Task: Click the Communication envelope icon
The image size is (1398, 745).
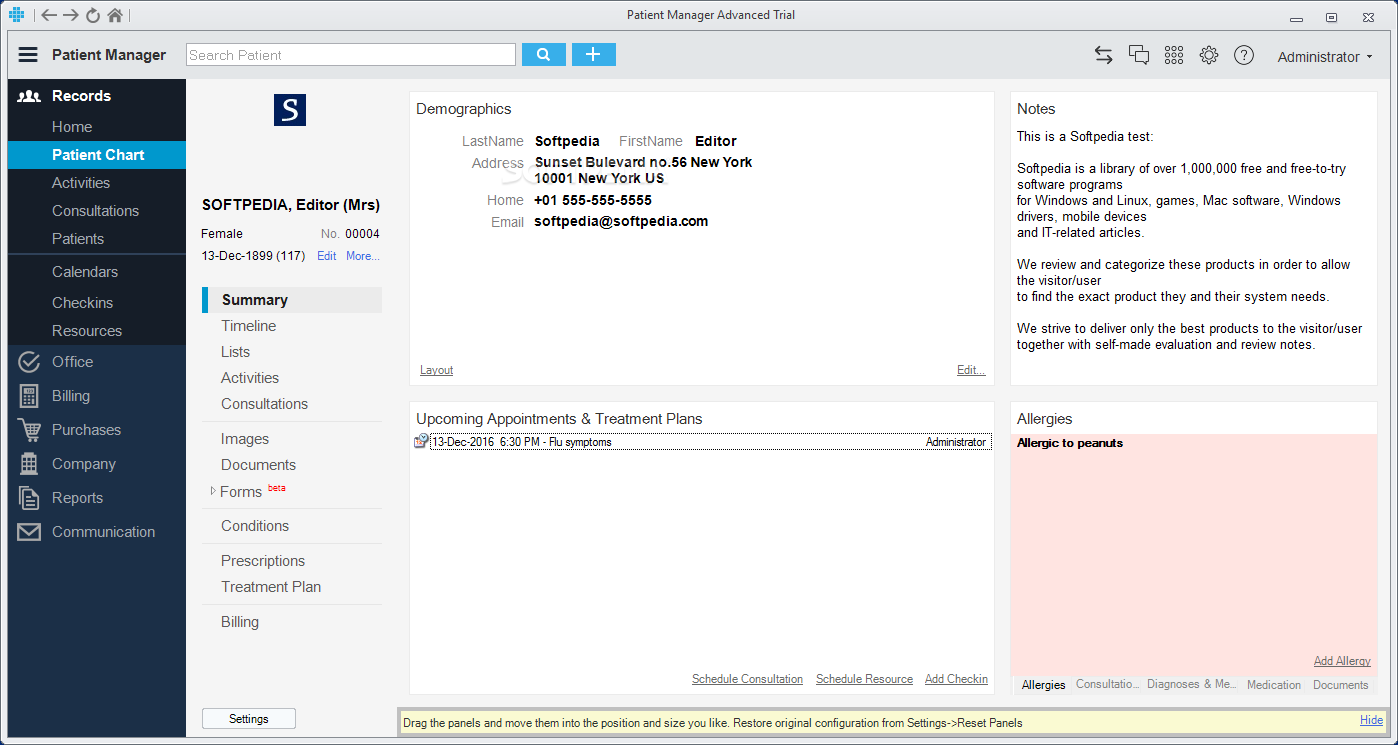Action: point(29,532)
